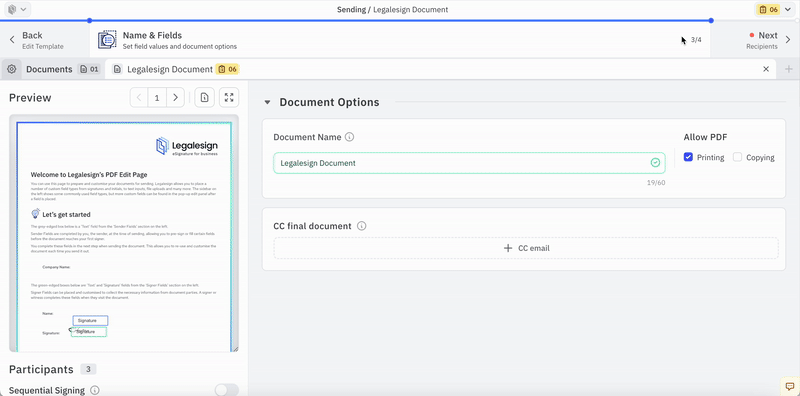This screenshot has height=396, width=800.
Task: Click the Legalesign logo in preview
Action: 187,146
